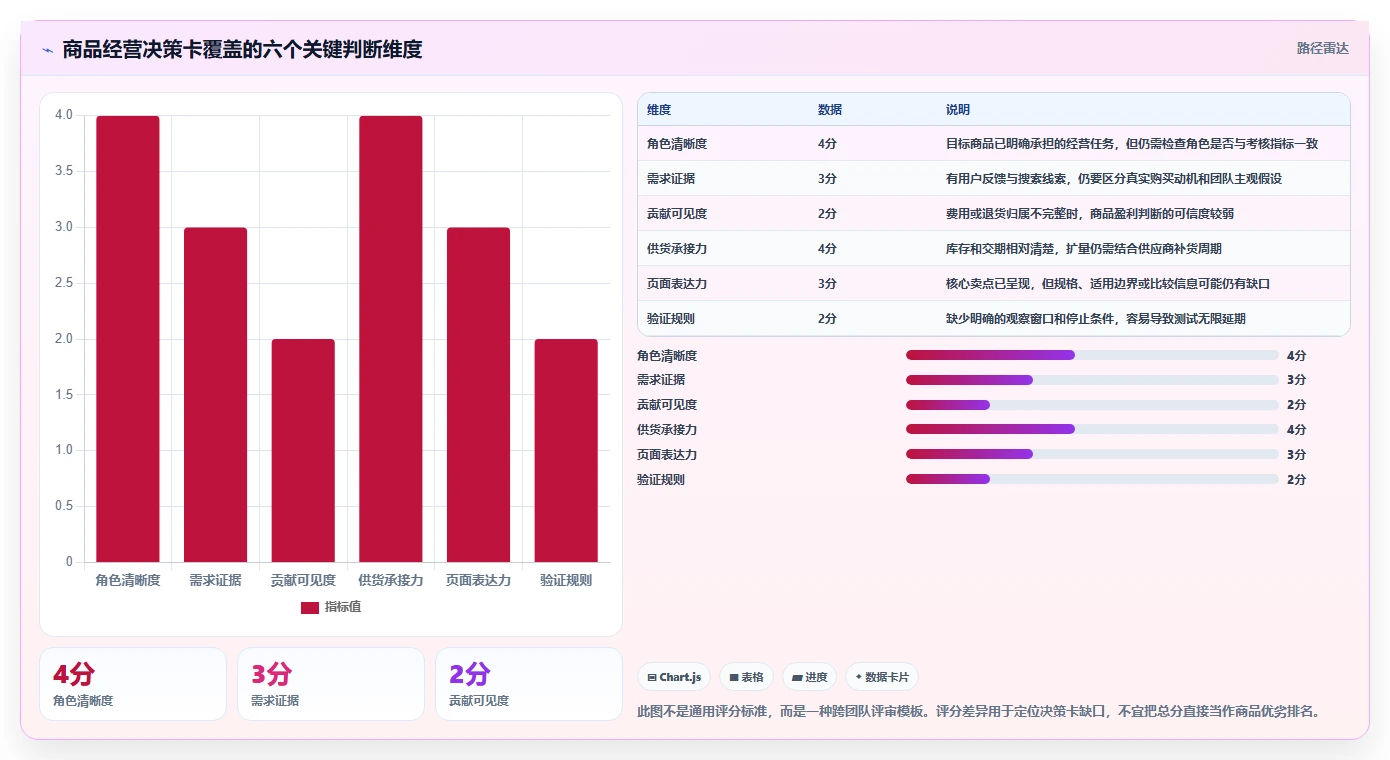The width and height of the screenshot is (1390, 760).
Task: Click the 数据卡片 chip
Action: tap(882, 677)
